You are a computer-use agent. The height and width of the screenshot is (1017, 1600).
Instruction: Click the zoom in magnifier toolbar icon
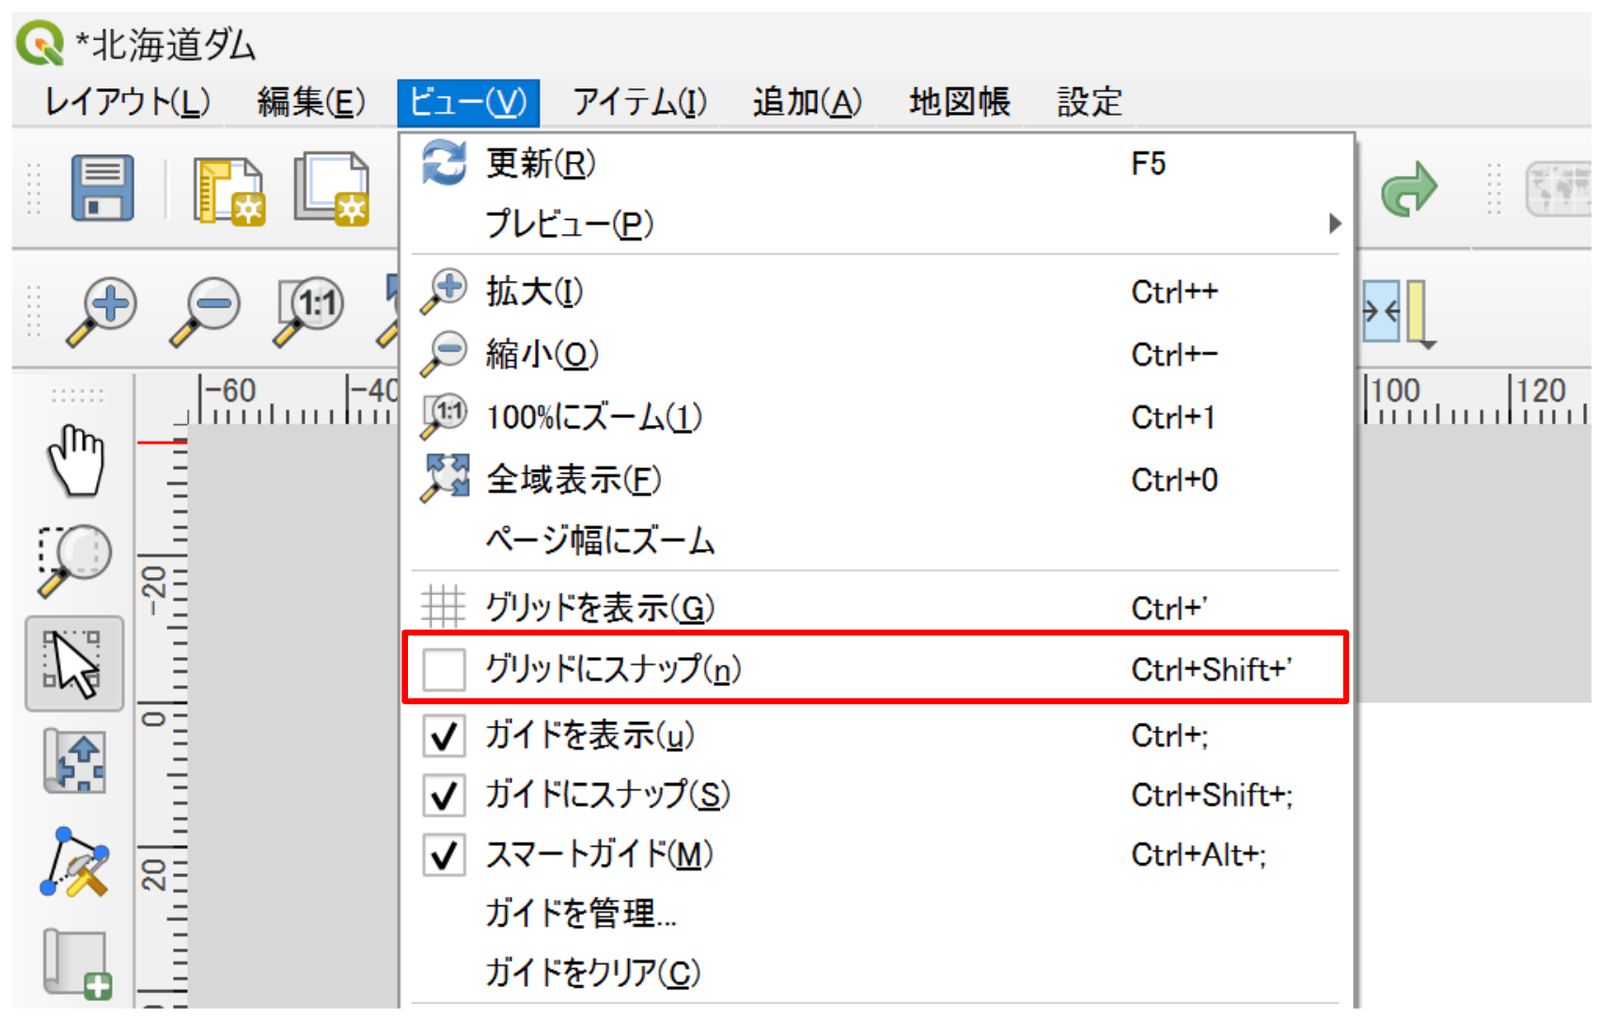(101, 312)
